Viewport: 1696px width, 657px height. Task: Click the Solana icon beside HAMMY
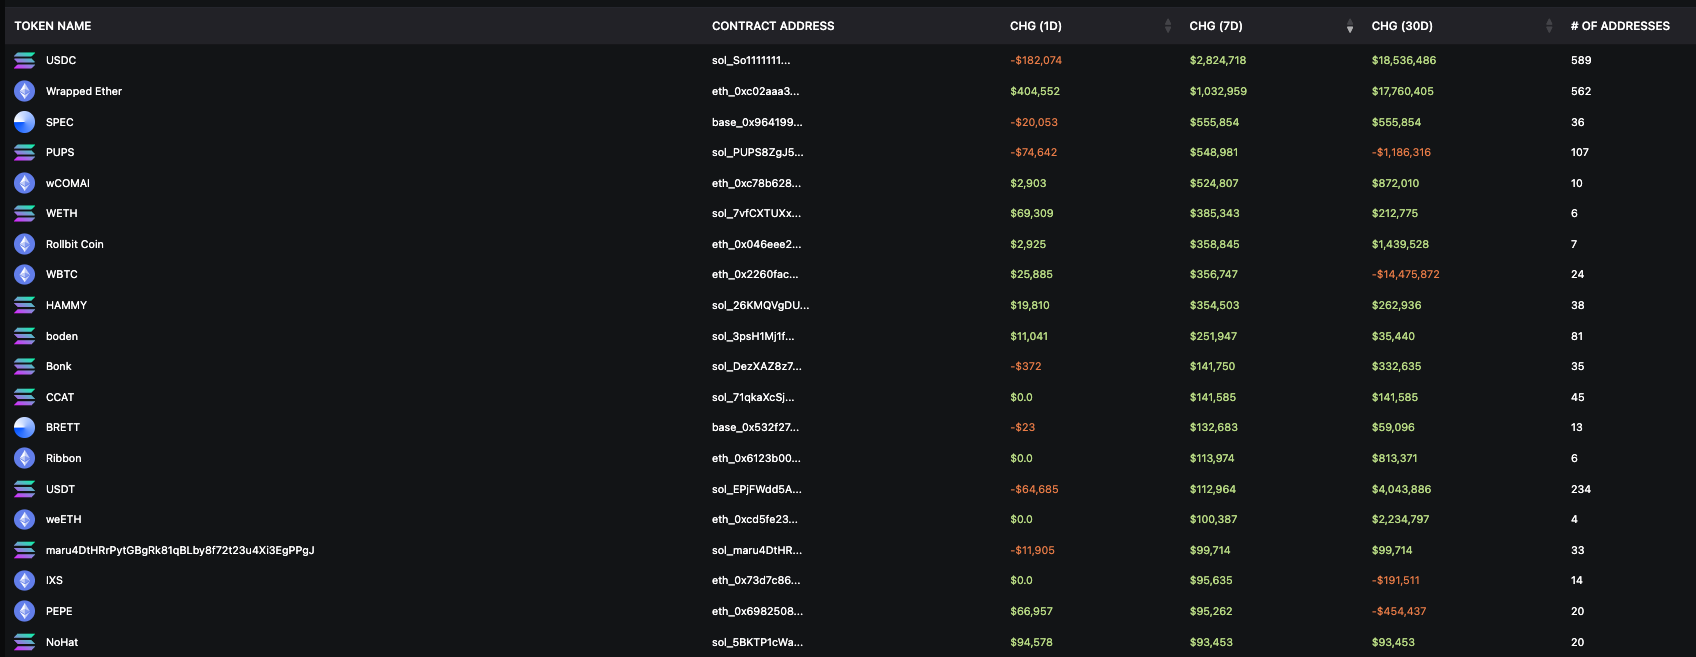[x=25, y=305]
